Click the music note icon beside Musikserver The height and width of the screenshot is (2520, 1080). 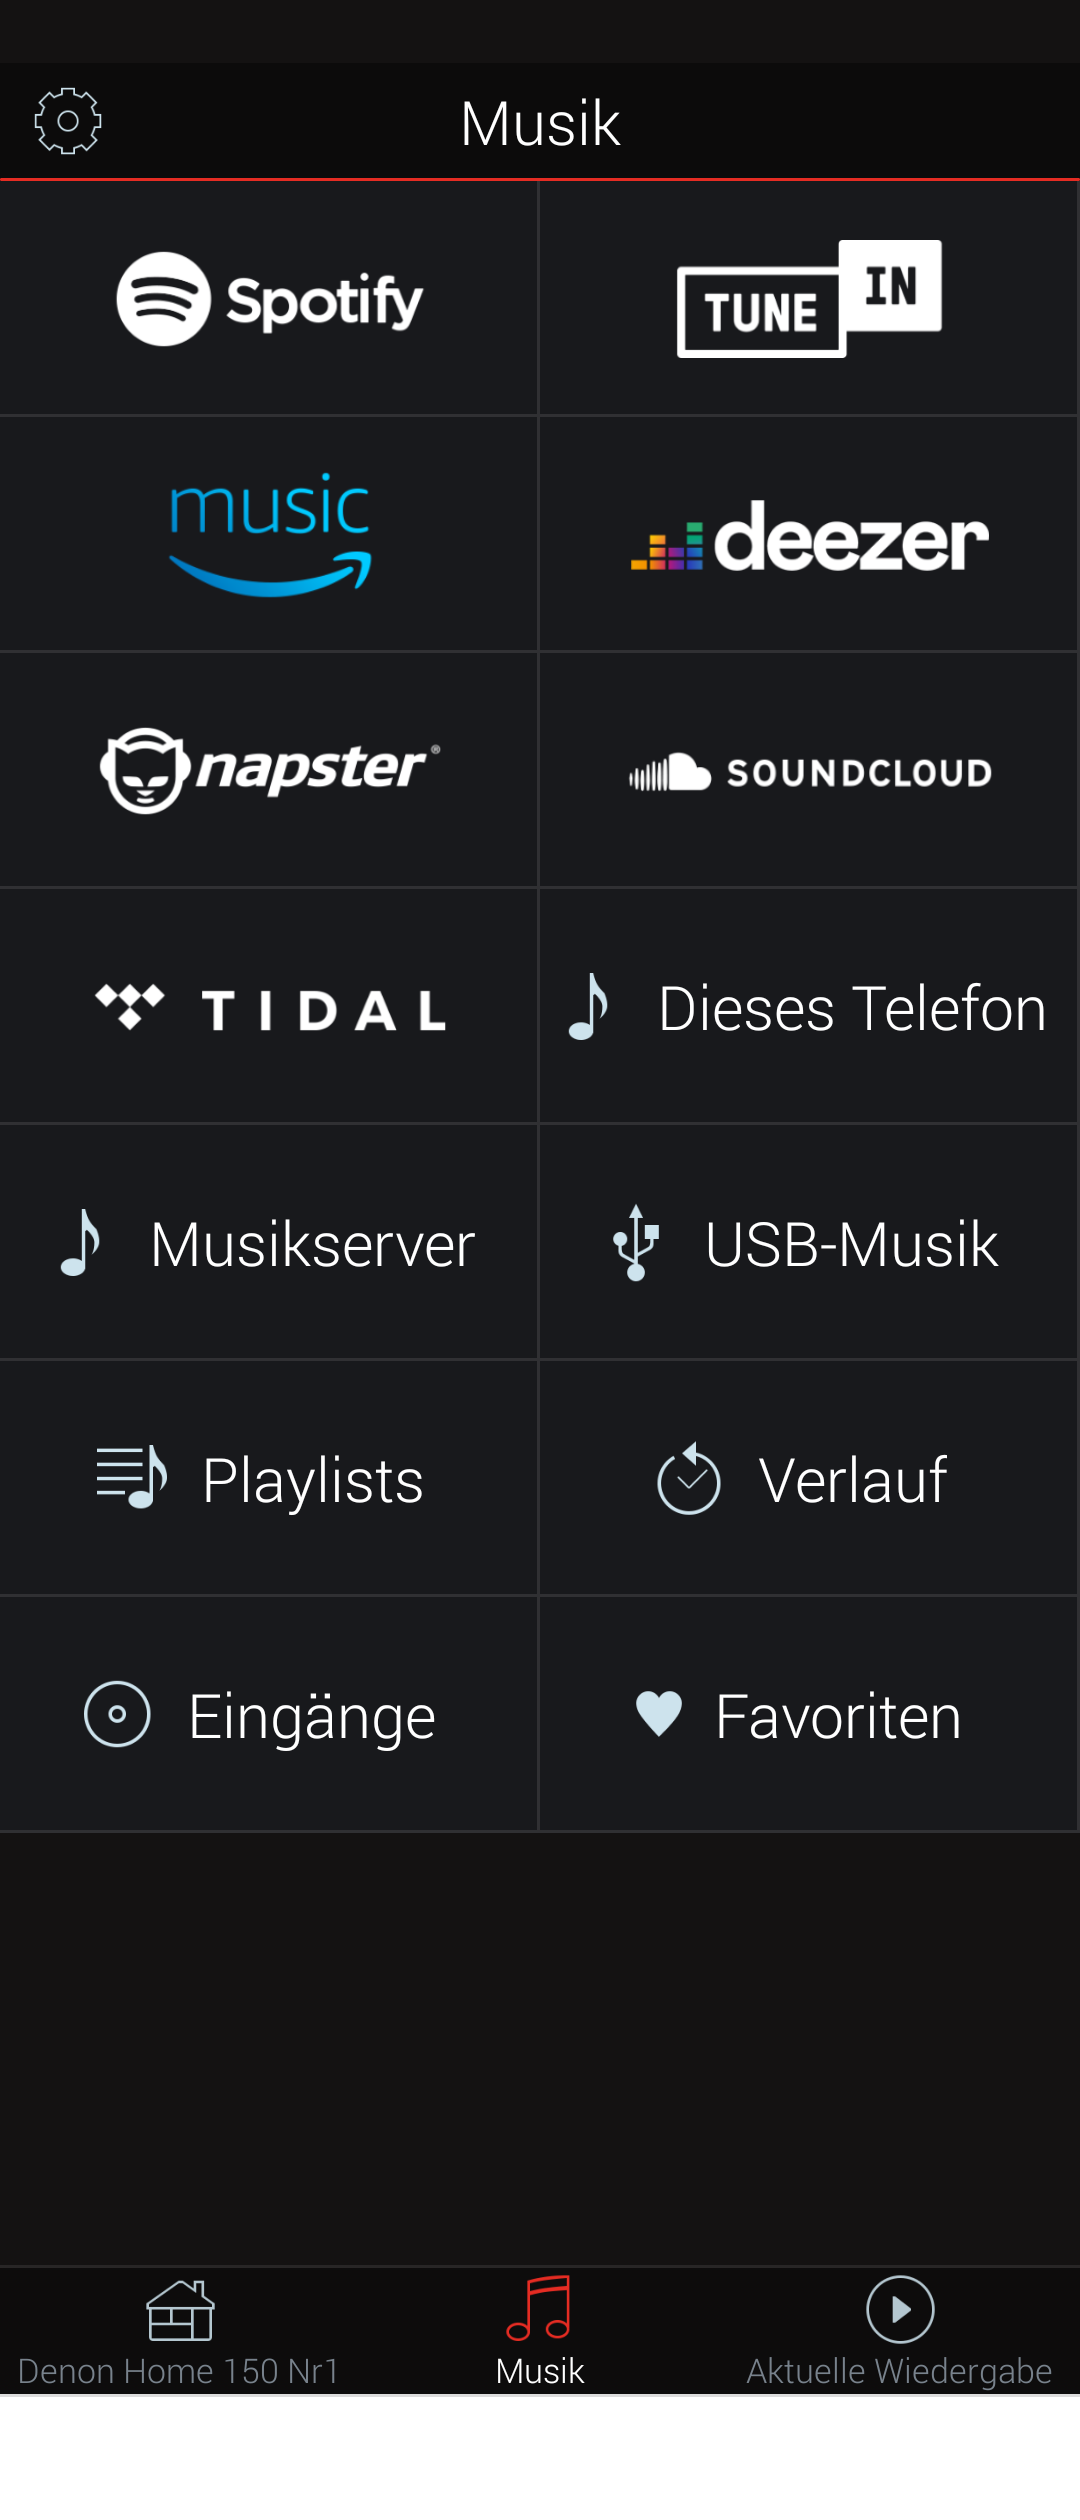click(82, 1243)
